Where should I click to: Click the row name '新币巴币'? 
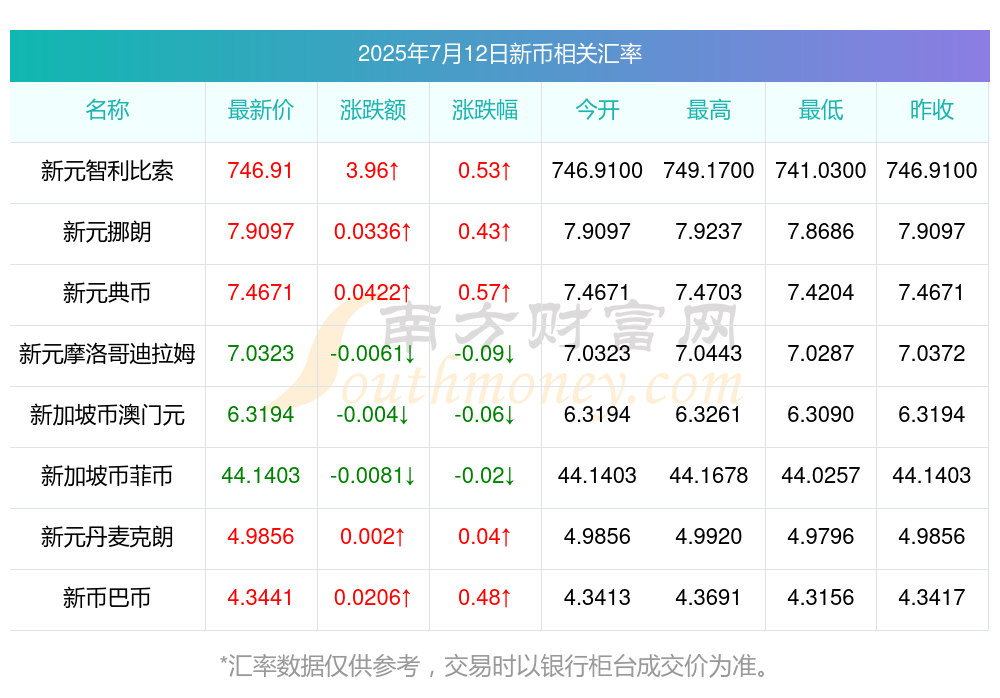[107, 598]
